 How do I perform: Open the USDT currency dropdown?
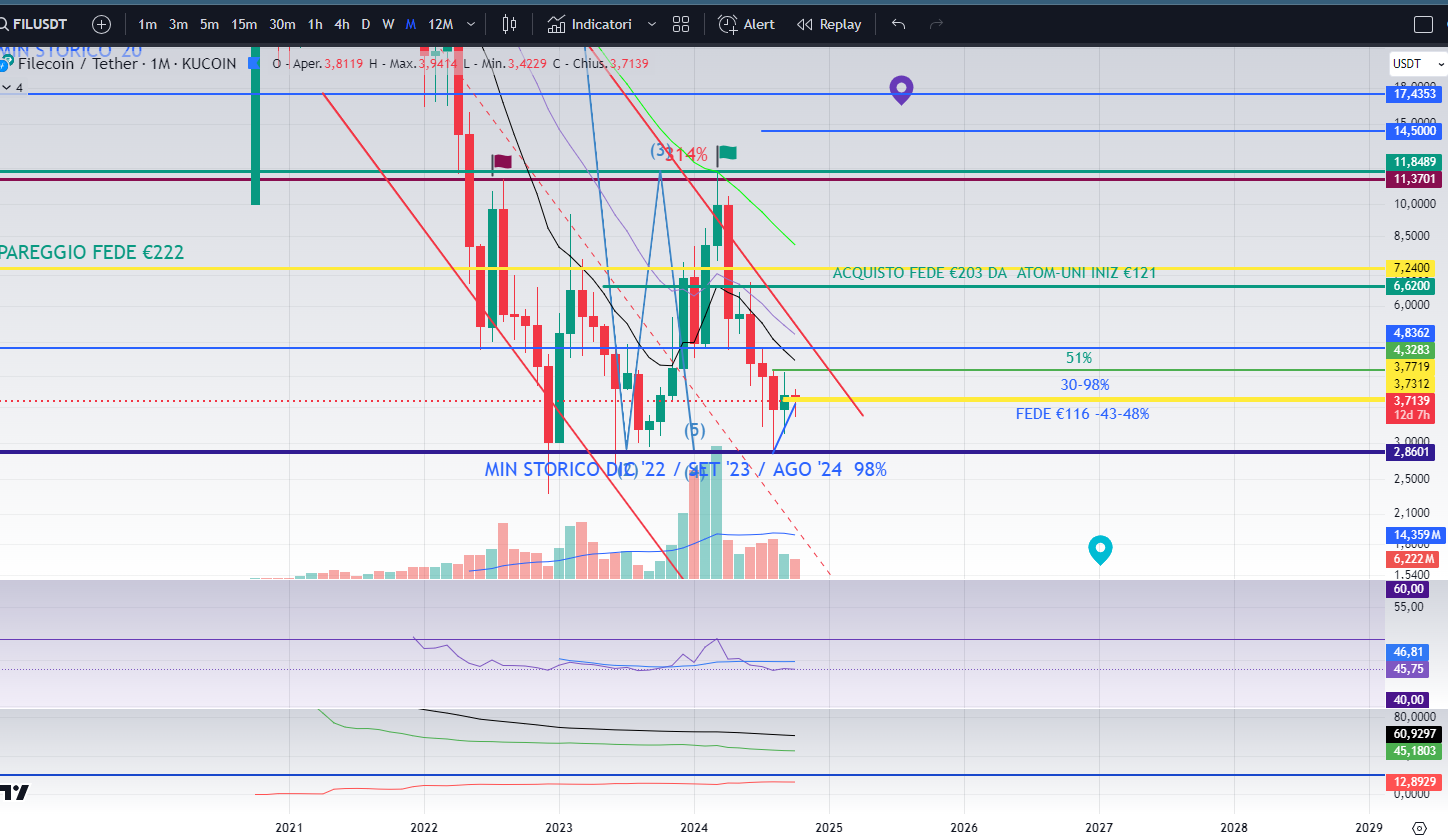point(1418,64)
